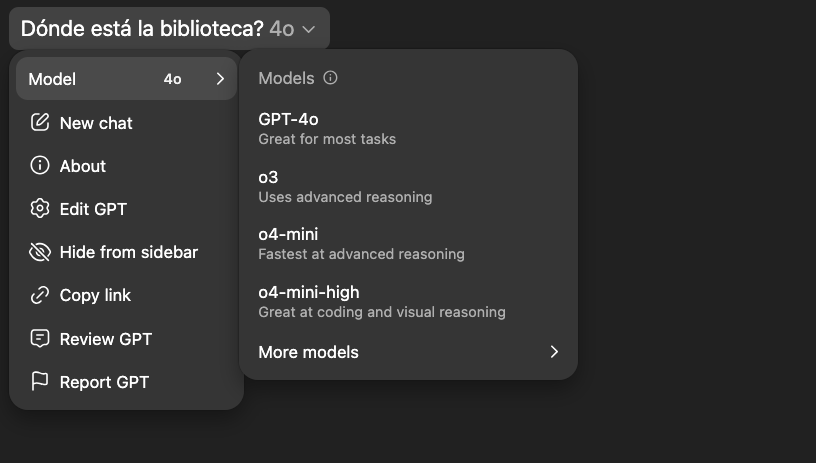Open the More models submenu

[x=409, y=352]
